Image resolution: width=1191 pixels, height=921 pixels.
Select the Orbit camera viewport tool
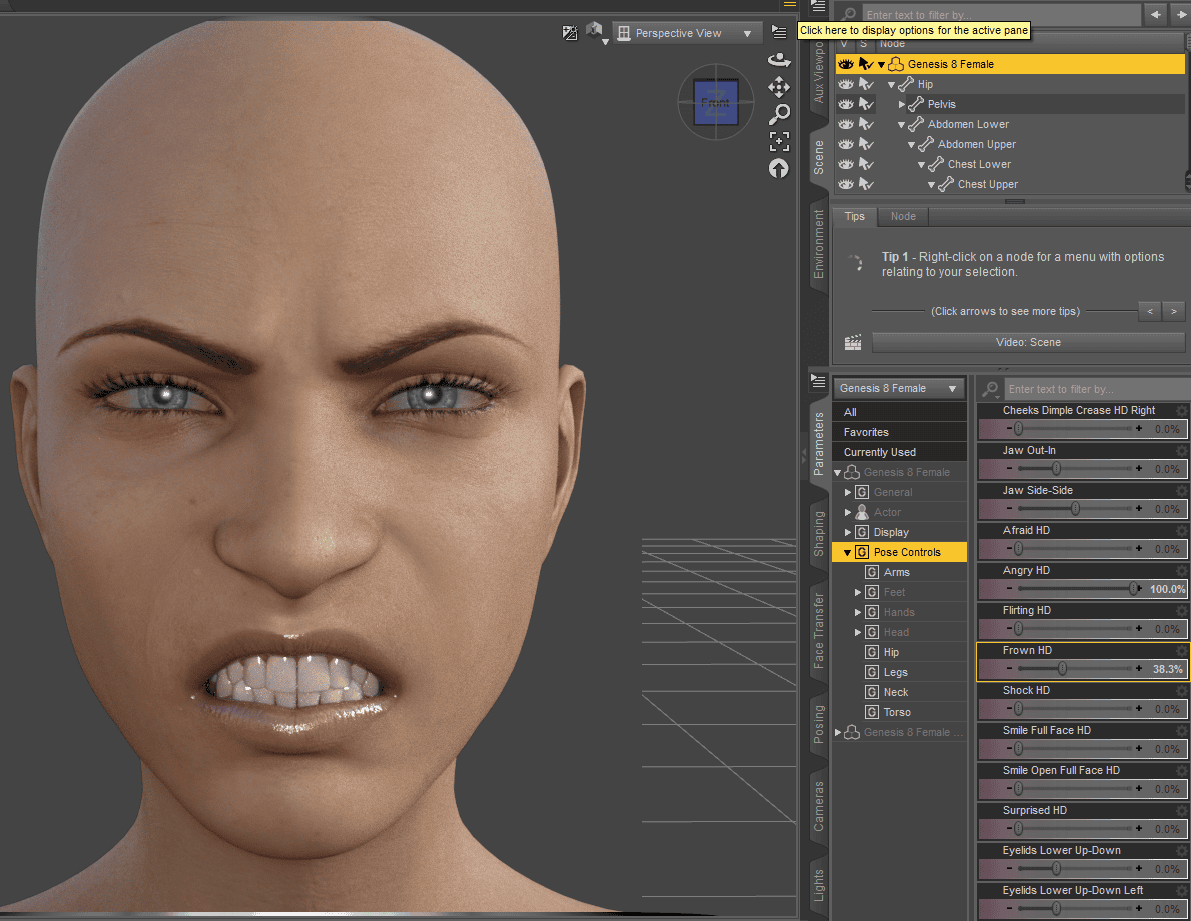(779, 59)
